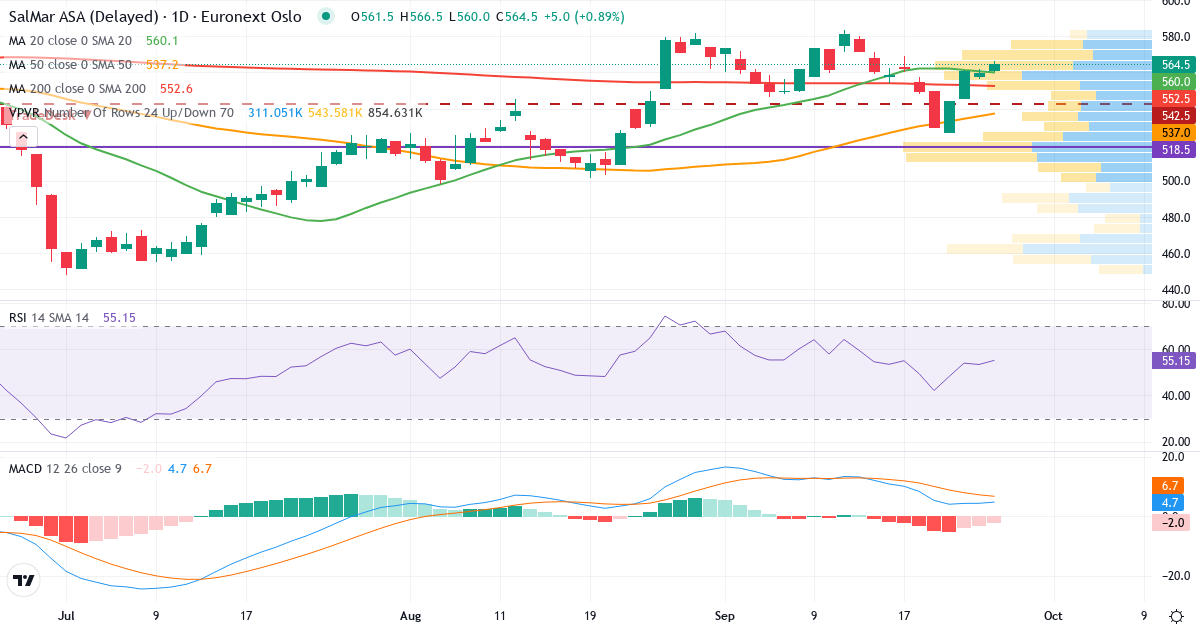Click the 564.5 current price label
Image resolution: width=1200 pixels, height=630 pixels.
click(x=1176, y=65)
